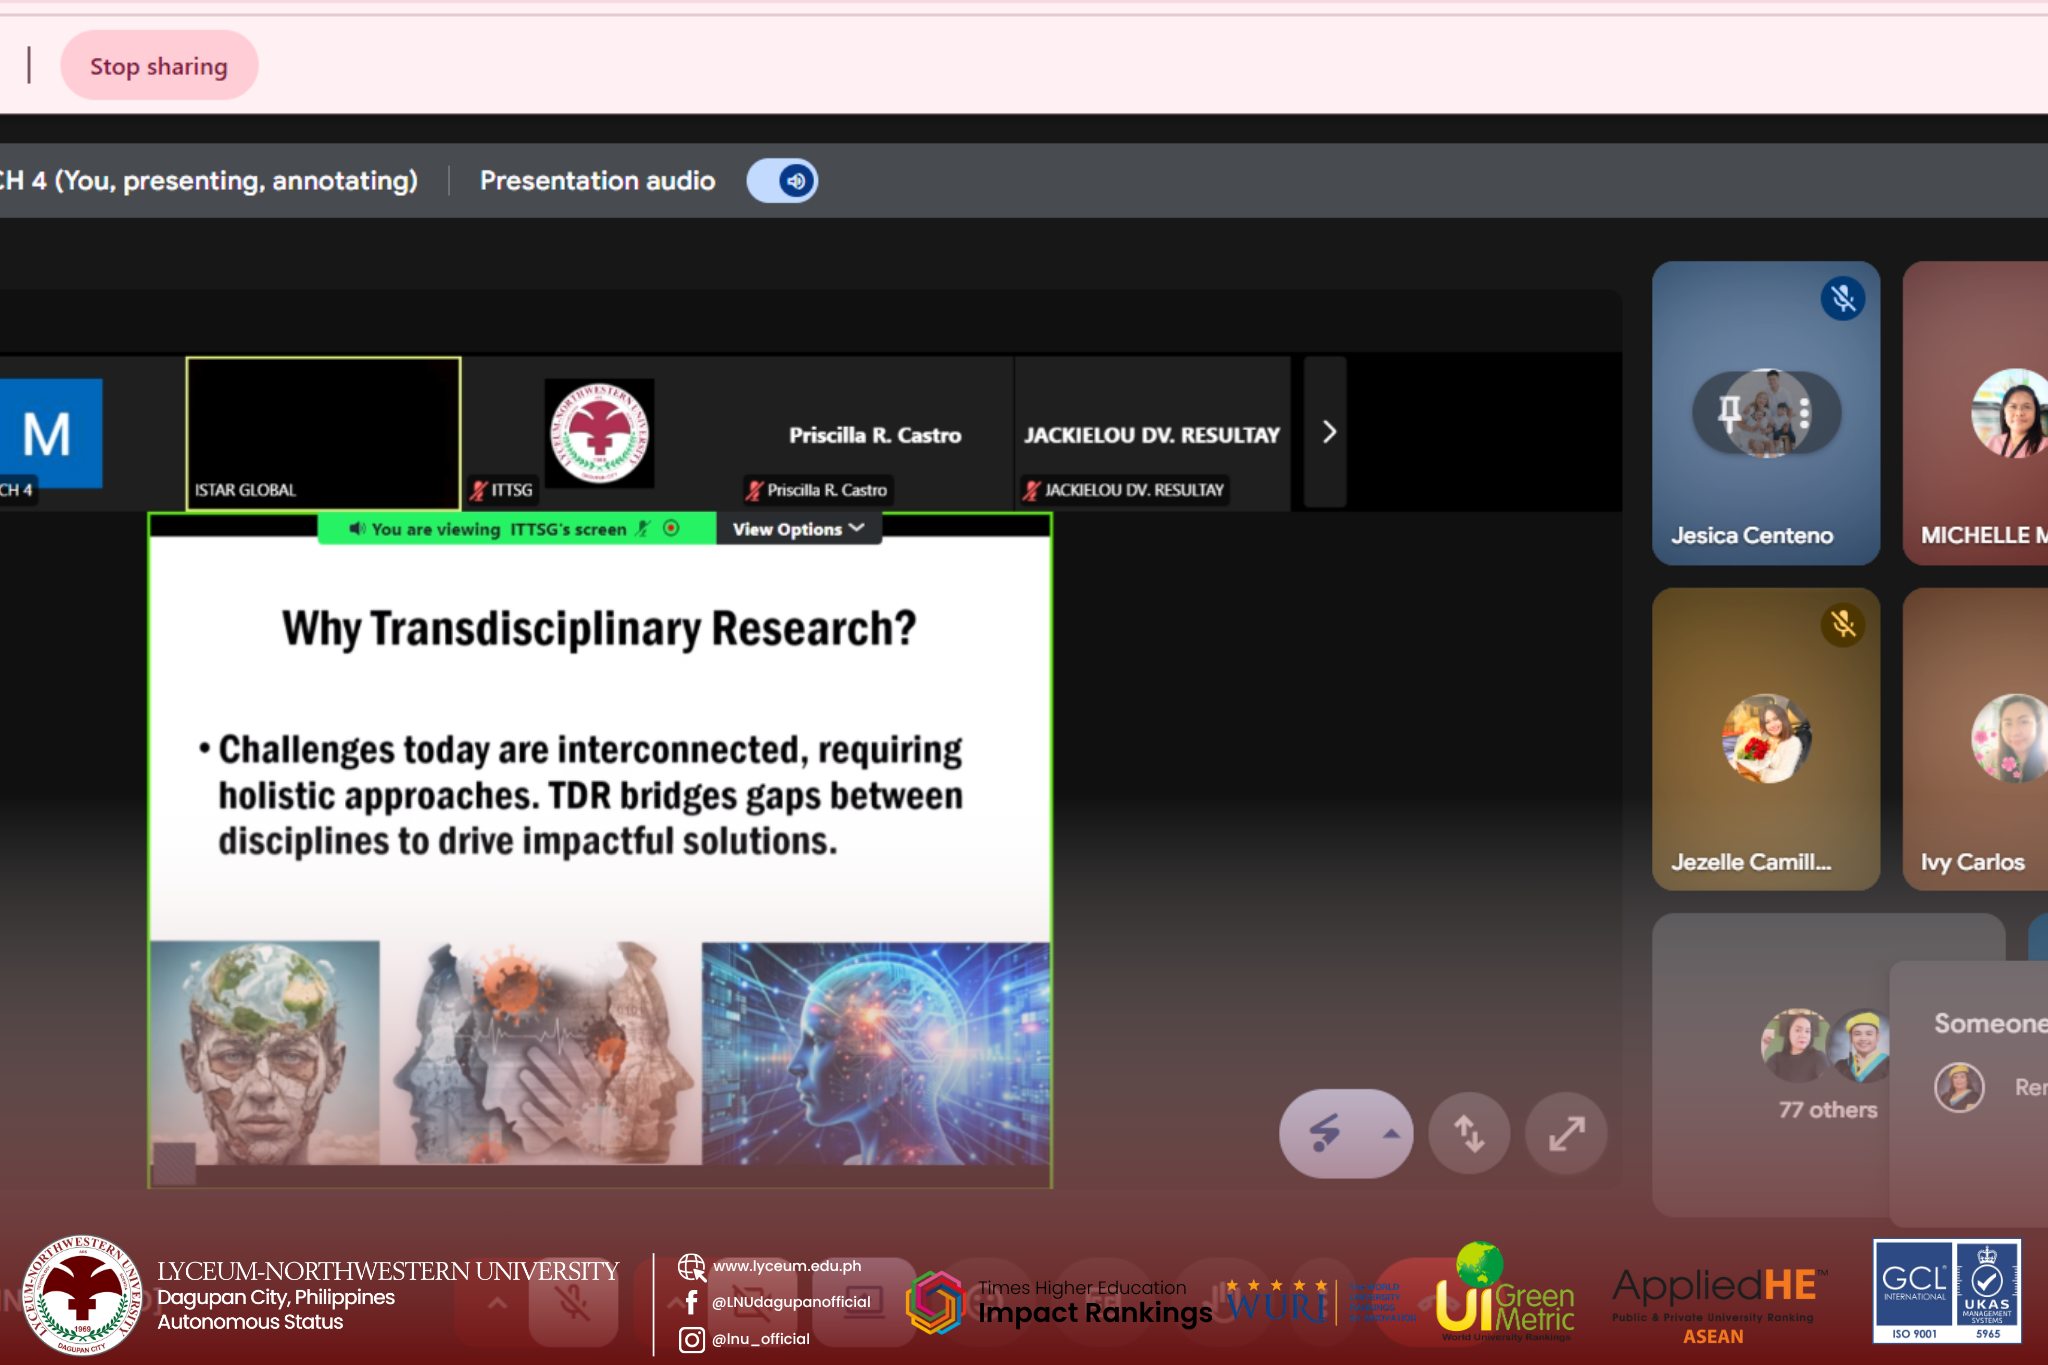This screenshot has height=1365, width=2048.
Task: Click the annotation pen tool button
Action: point(1325,1133)
